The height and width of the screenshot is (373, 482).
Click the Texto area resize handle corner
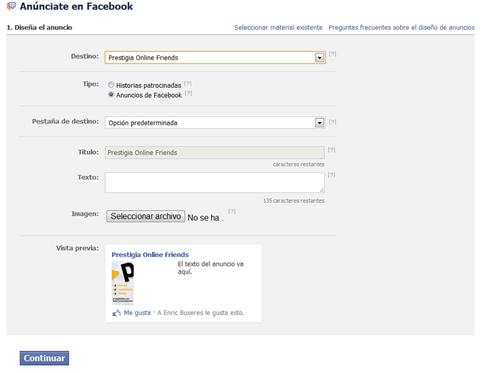[x=321, y=190]
